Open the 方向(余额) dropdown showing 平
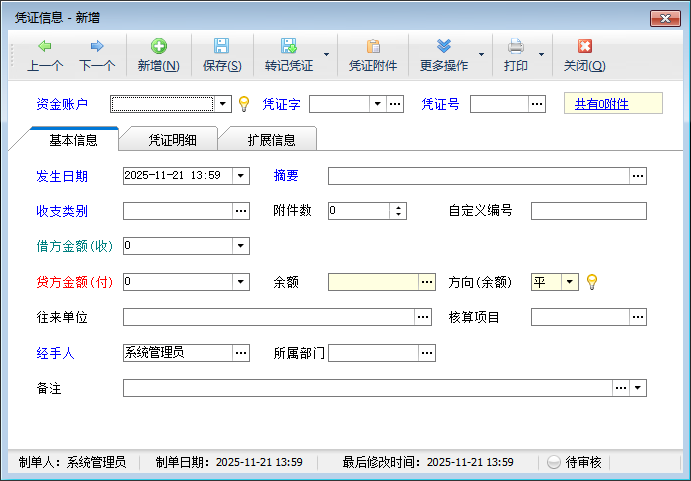The image size is (691, 481). click(x=570, y=283)
